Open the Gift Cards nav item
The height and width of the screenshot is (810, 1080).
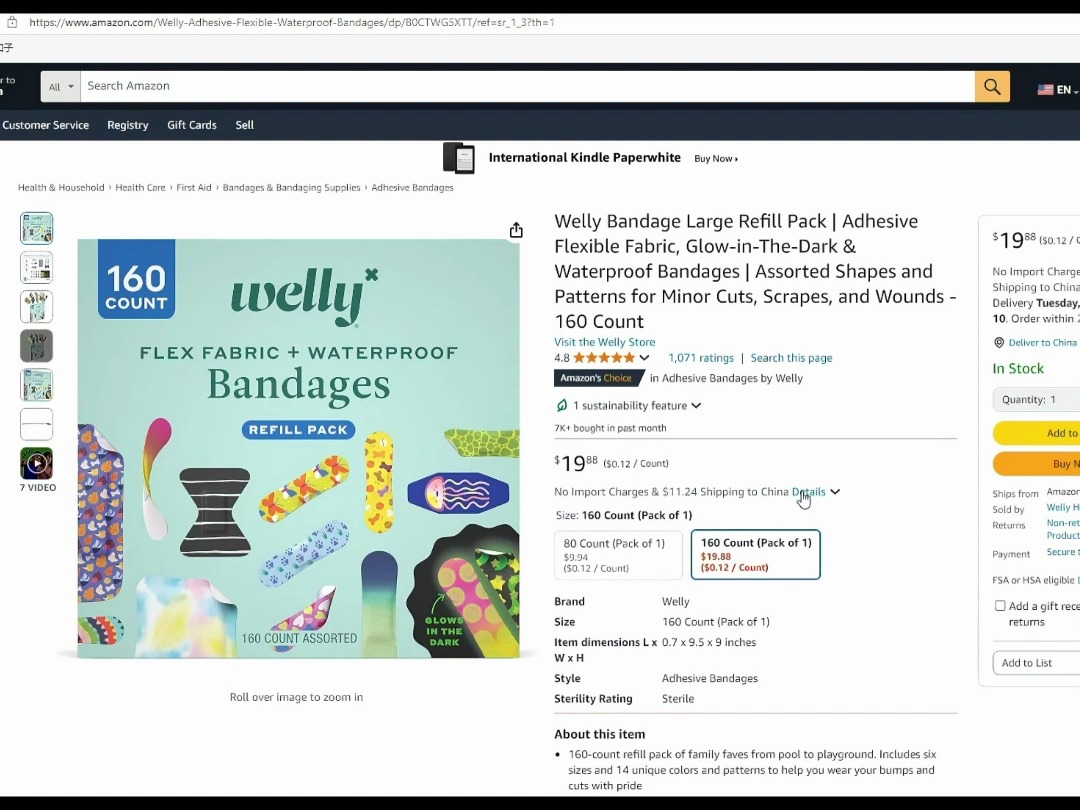point(191,125)
